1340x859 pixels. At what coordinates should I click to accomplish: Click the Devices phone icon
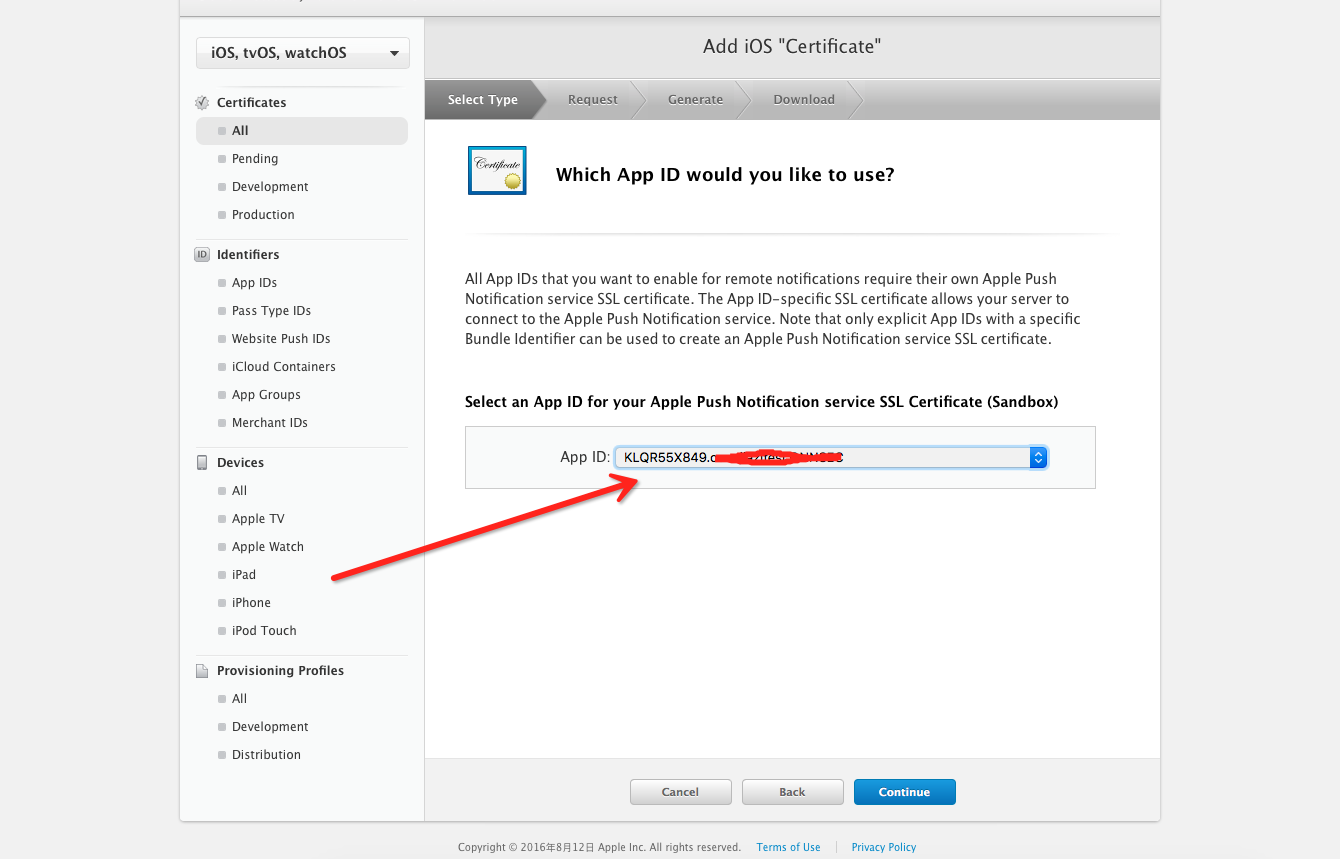[202, 462]
